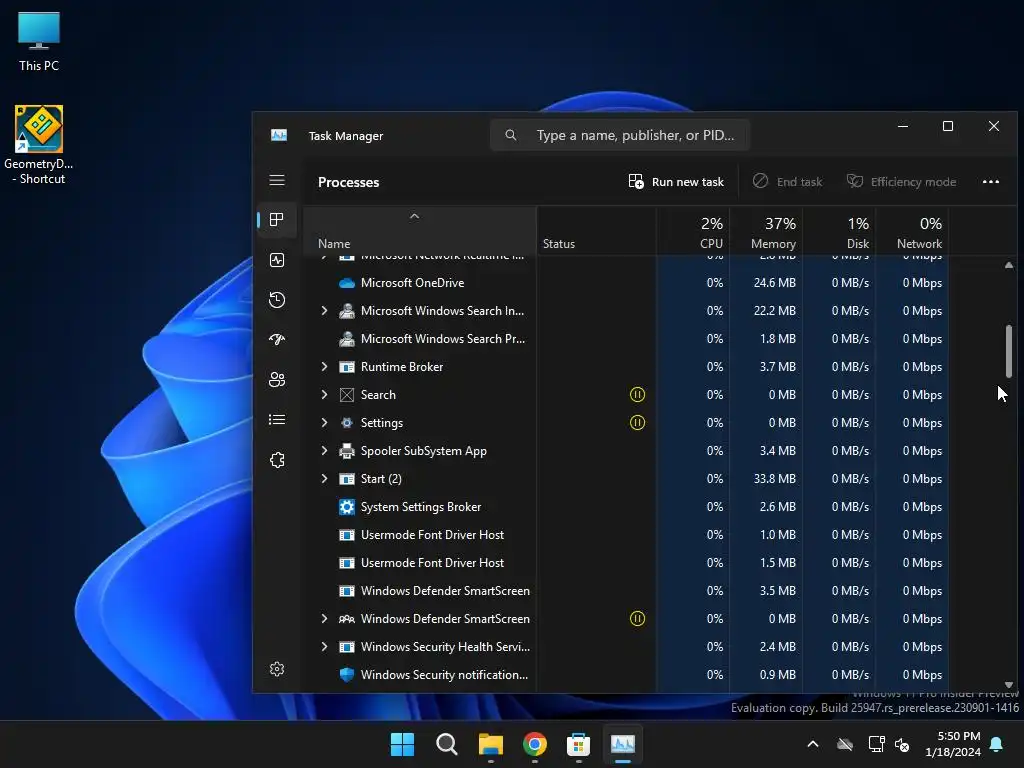Click suspended icon on Windows Defender SmartScreen row

pyautogui.click(x=637, y=618)
